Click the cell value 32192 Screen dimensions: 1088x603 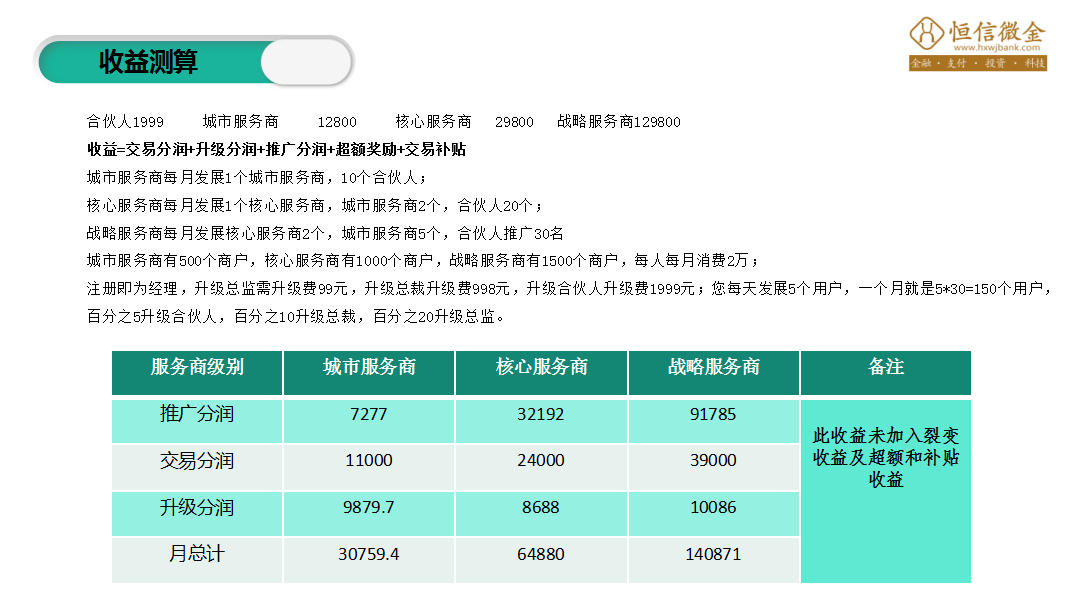pyautogui.click(x=541, y=415)
